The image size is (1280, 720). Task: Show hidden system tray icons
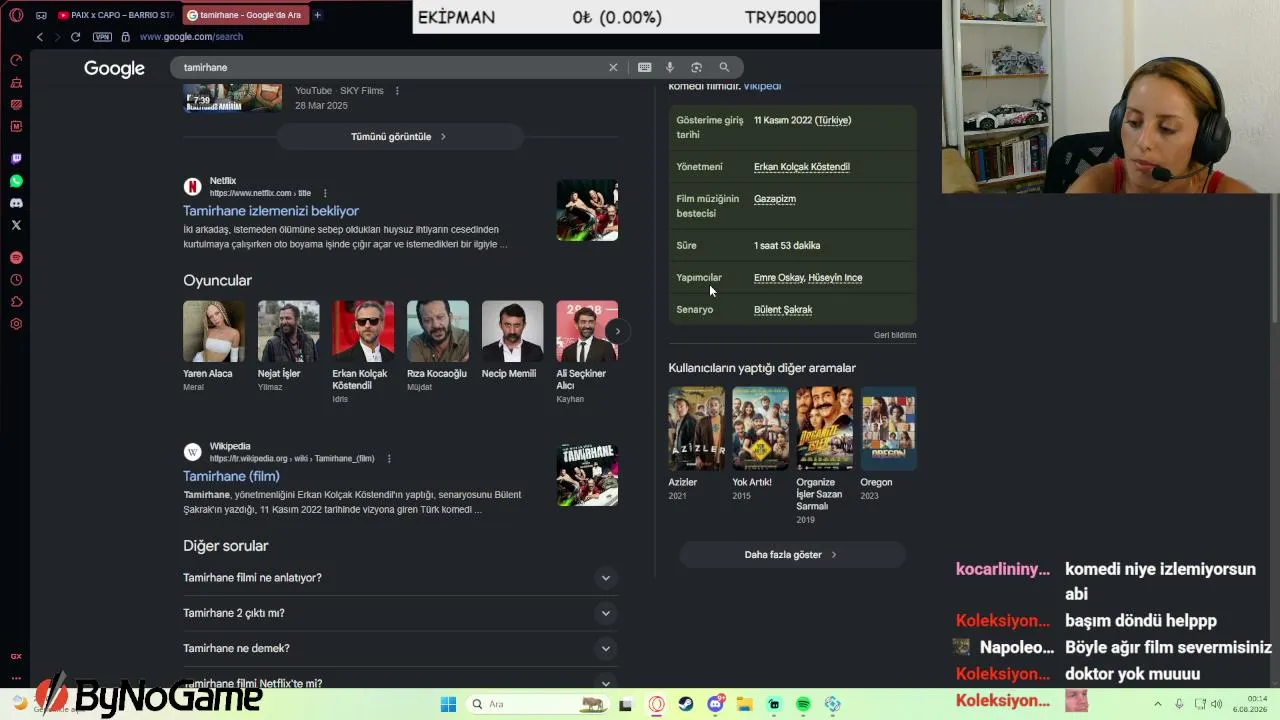pos(1158,704)
